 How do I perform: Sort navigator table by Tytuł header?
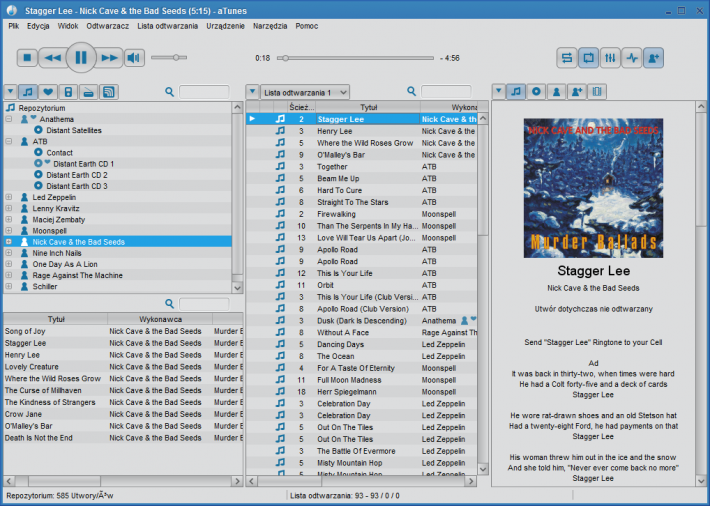coord(56,319)
